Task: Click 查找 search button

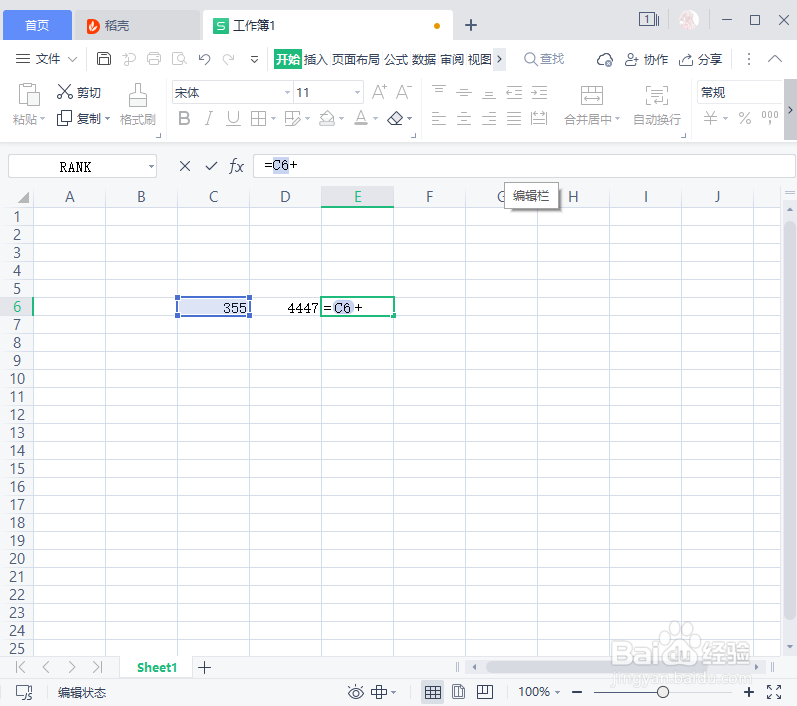Action: pos(544,59)
